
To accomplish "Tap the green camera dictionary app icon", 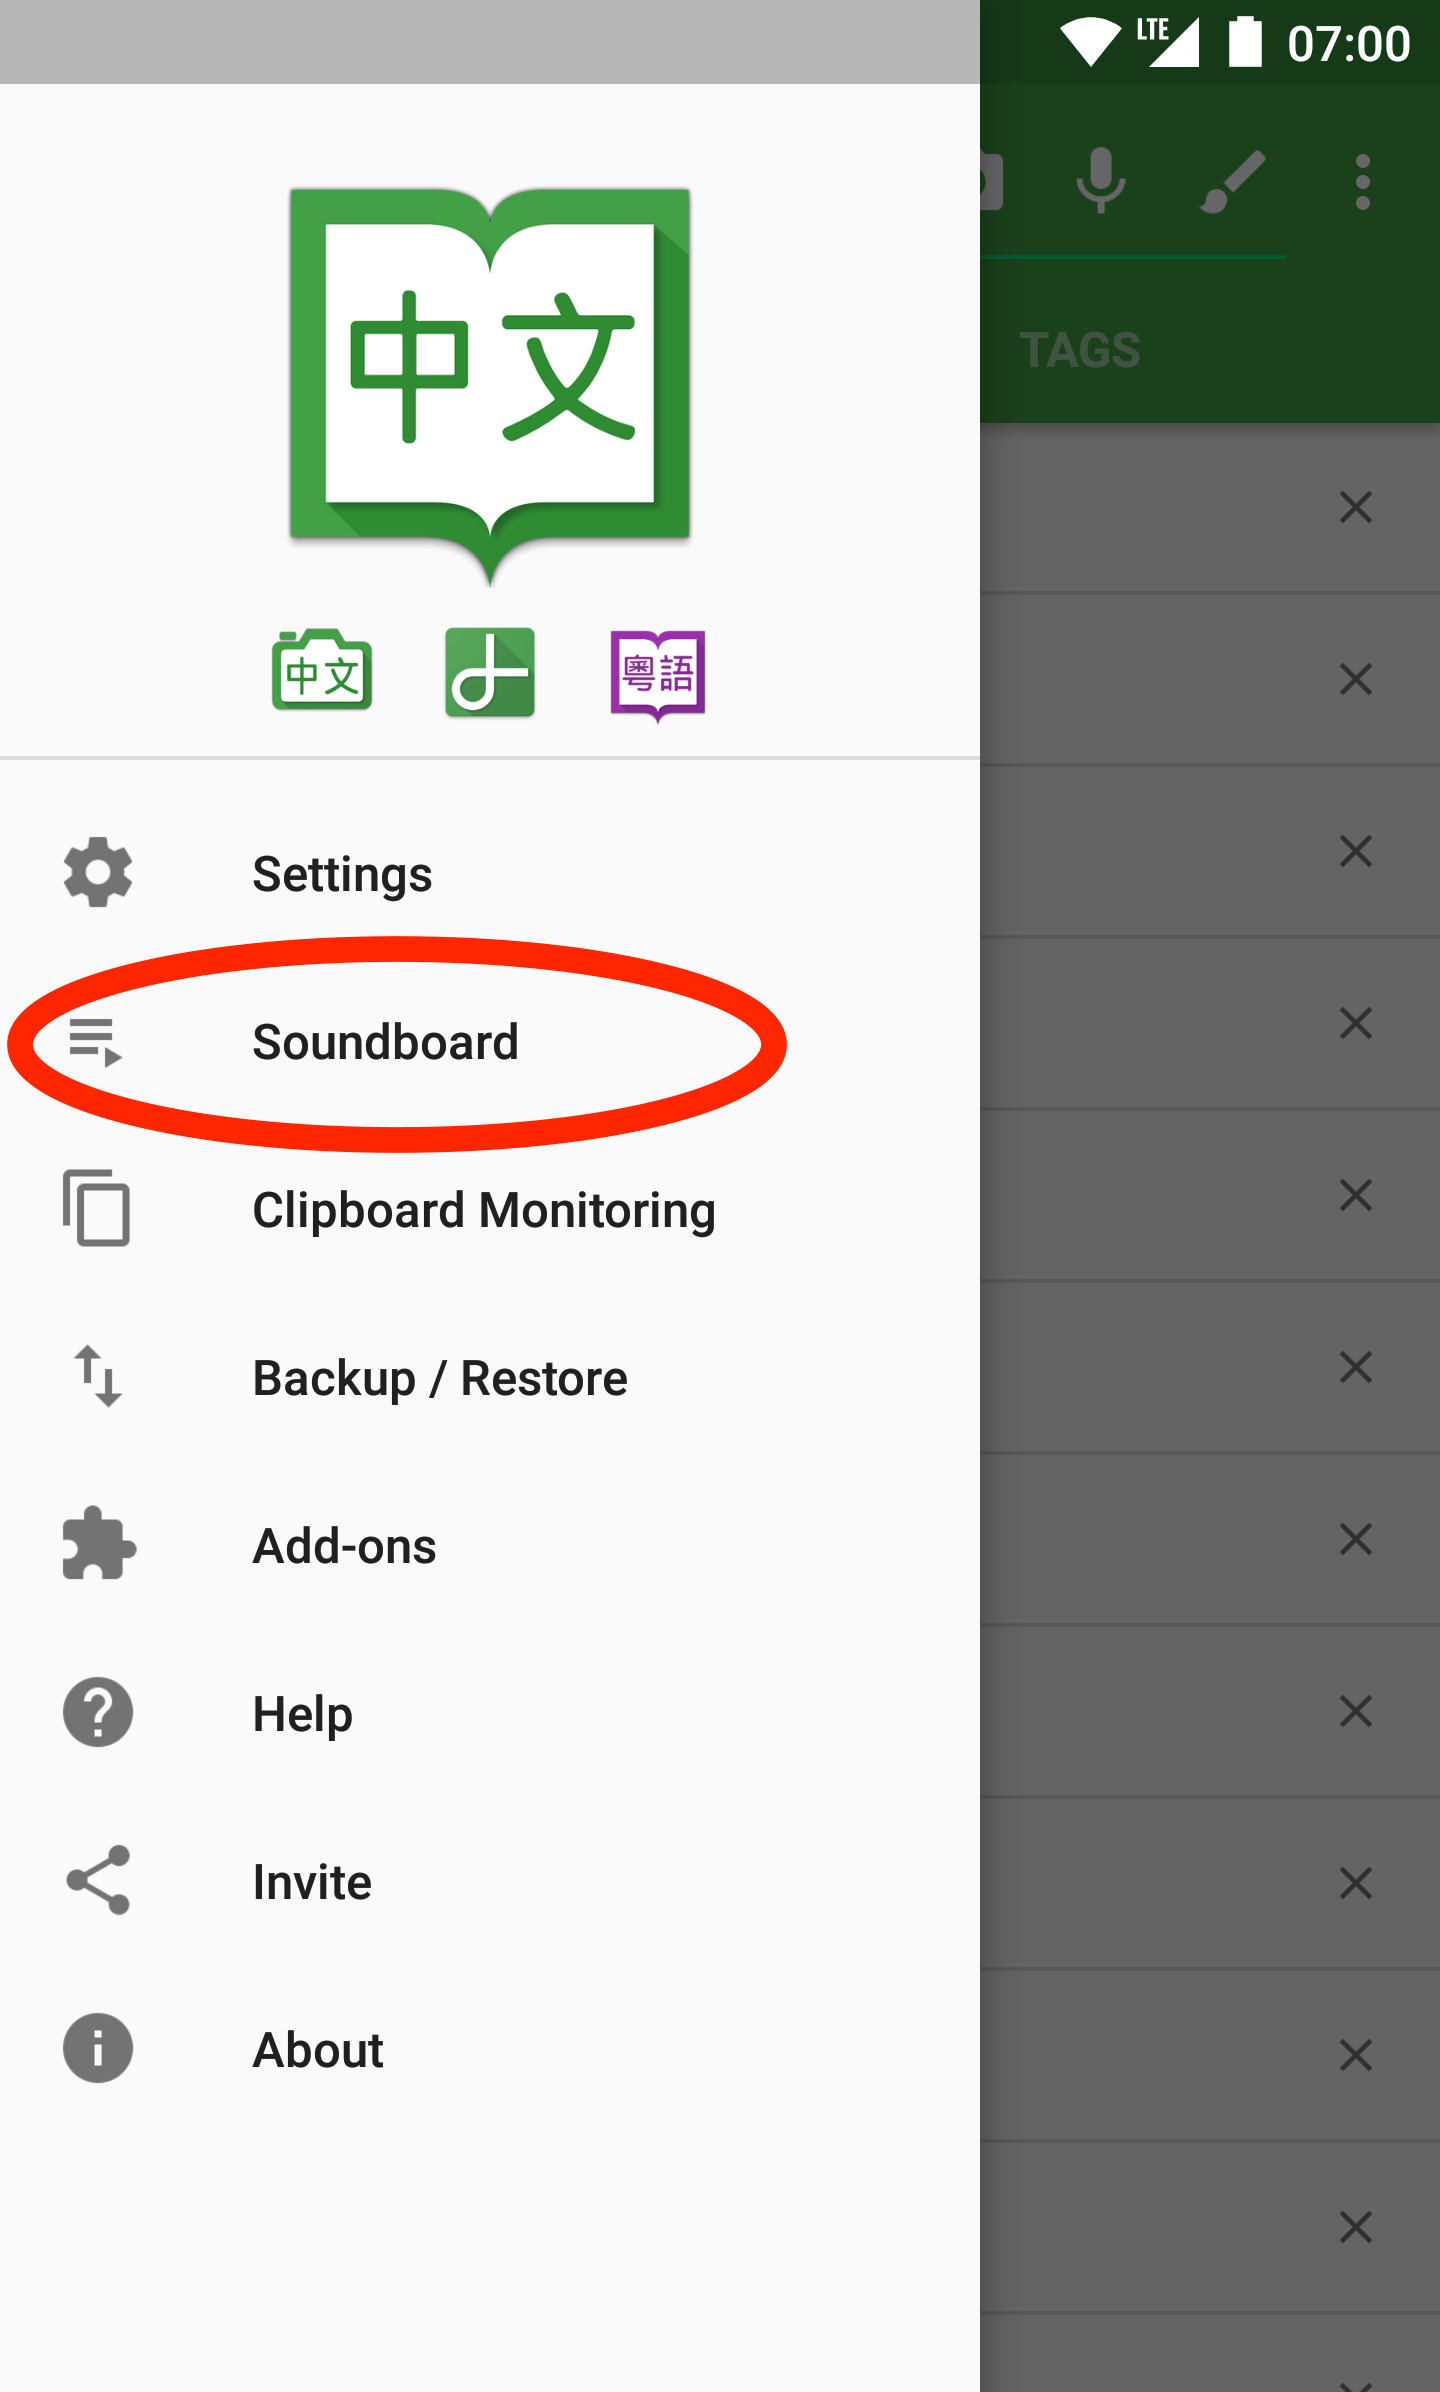I will pyautogui.click(x=322, y=671).
